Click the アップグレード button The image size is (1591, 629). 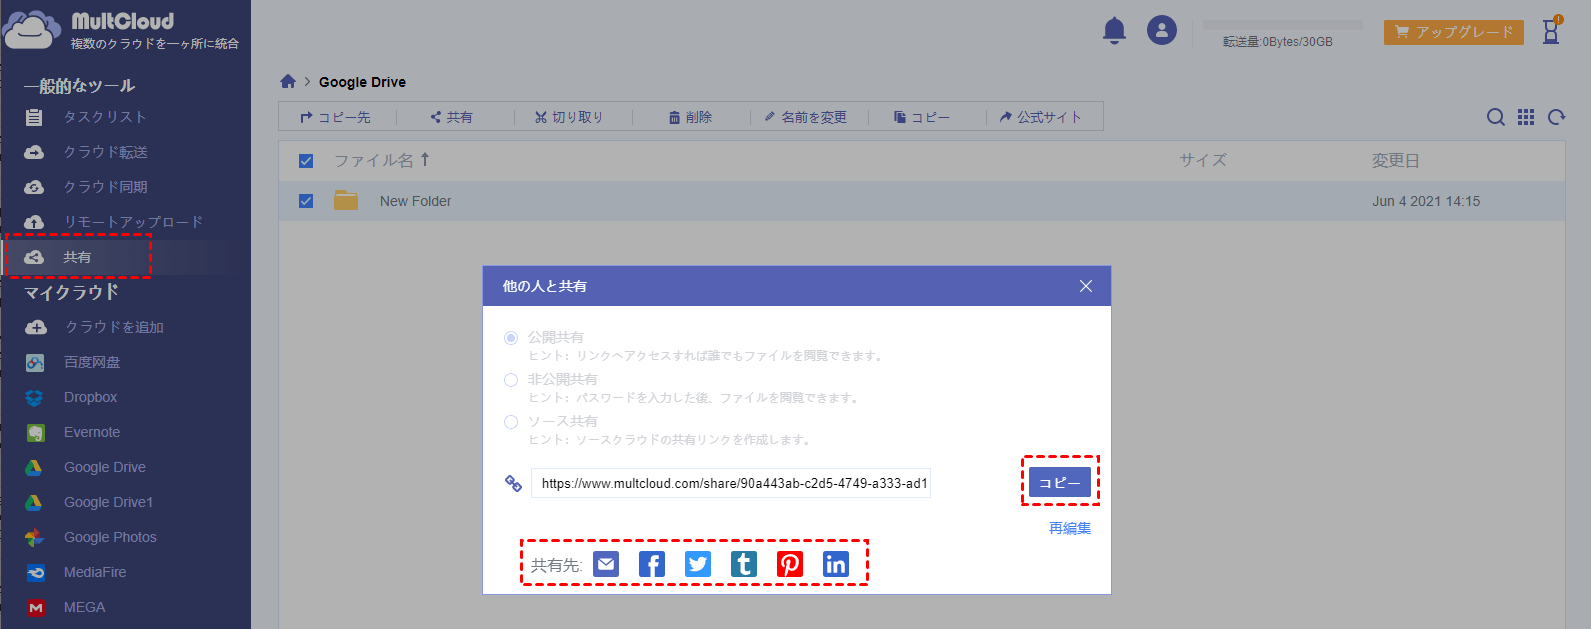coord(1454,32)
